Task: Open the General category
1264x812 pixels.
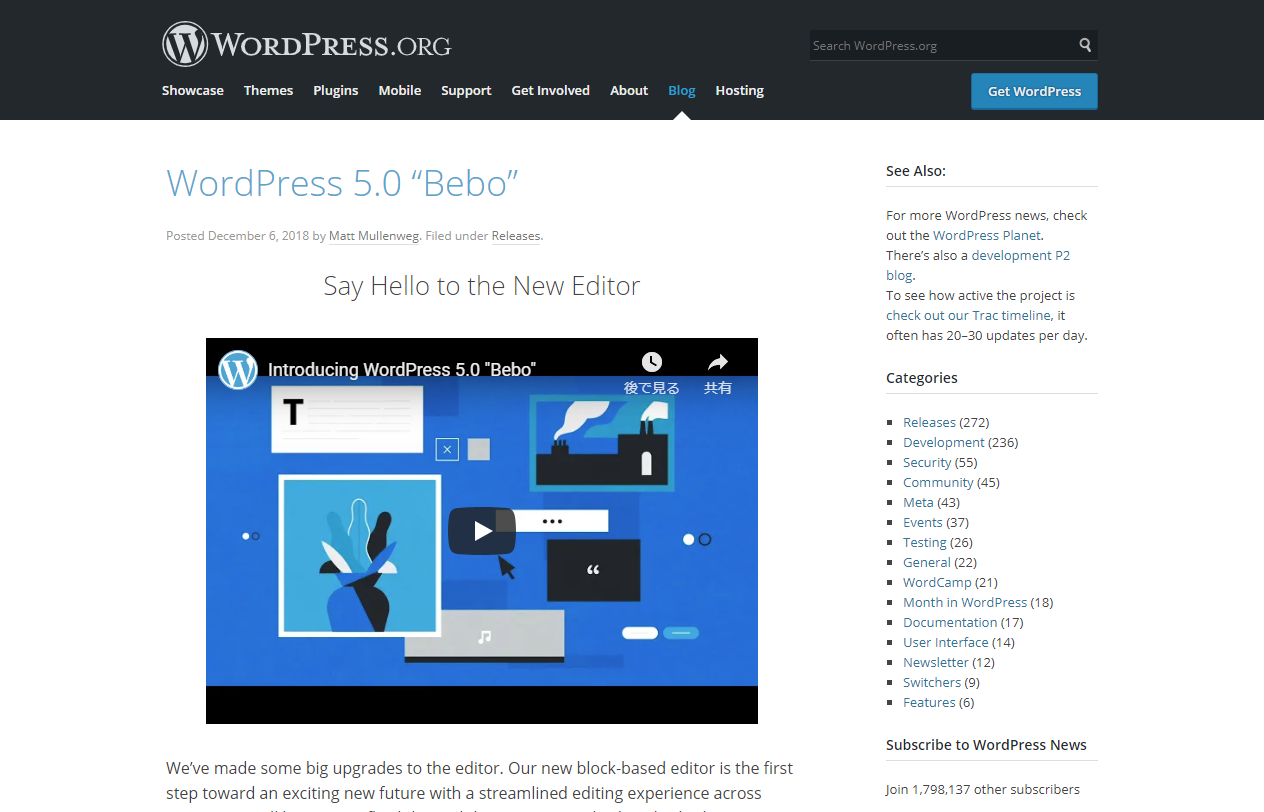Action: (927, 562)
